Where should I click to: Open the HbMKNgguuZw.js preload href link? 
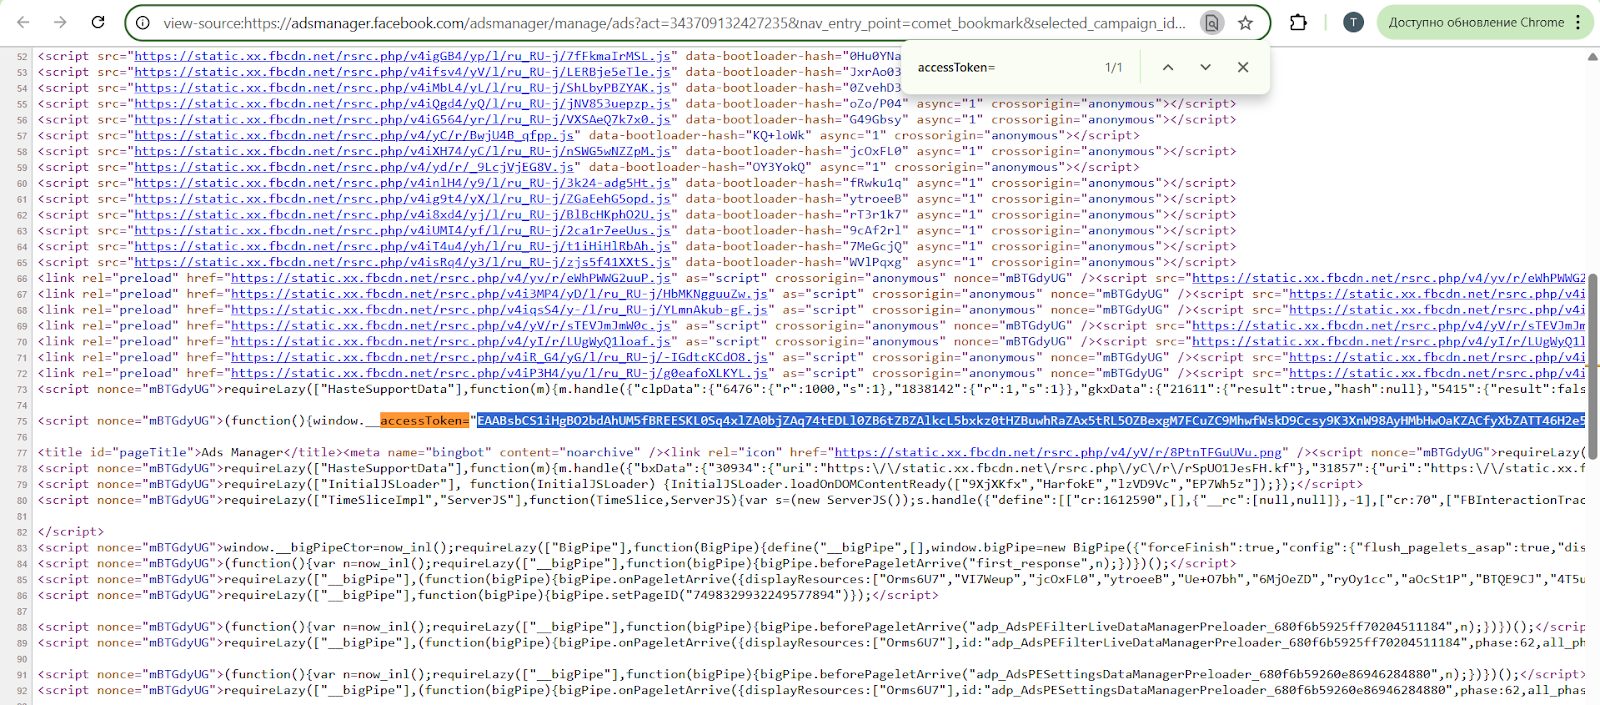pos(499,294)
